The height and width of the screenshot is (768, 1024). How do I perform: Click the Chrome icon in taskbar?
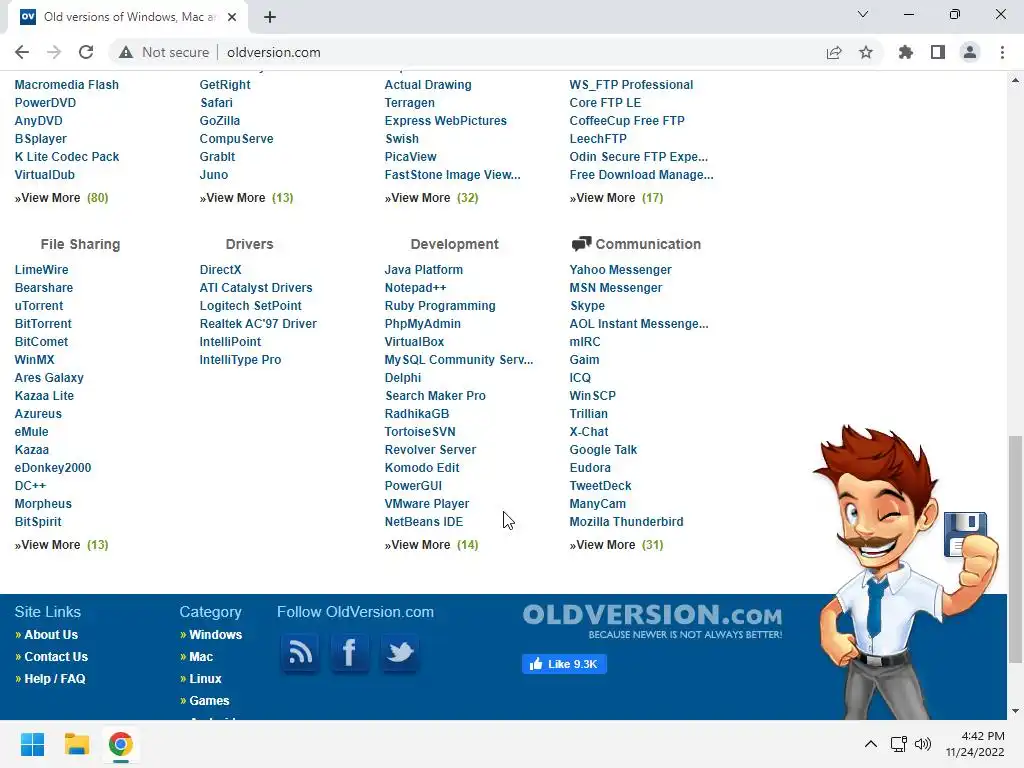121,744
